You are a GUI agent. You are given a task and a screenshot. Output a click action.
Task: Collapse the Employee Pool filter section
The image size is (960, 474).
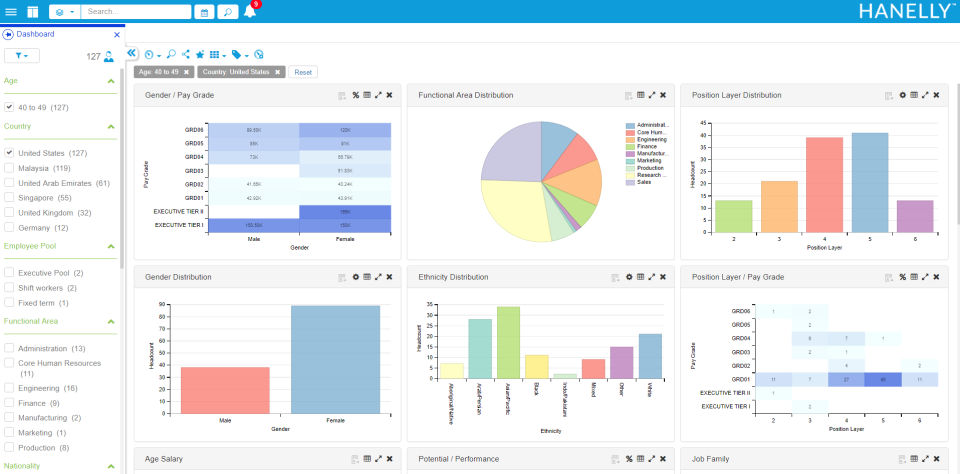[111, 246]
